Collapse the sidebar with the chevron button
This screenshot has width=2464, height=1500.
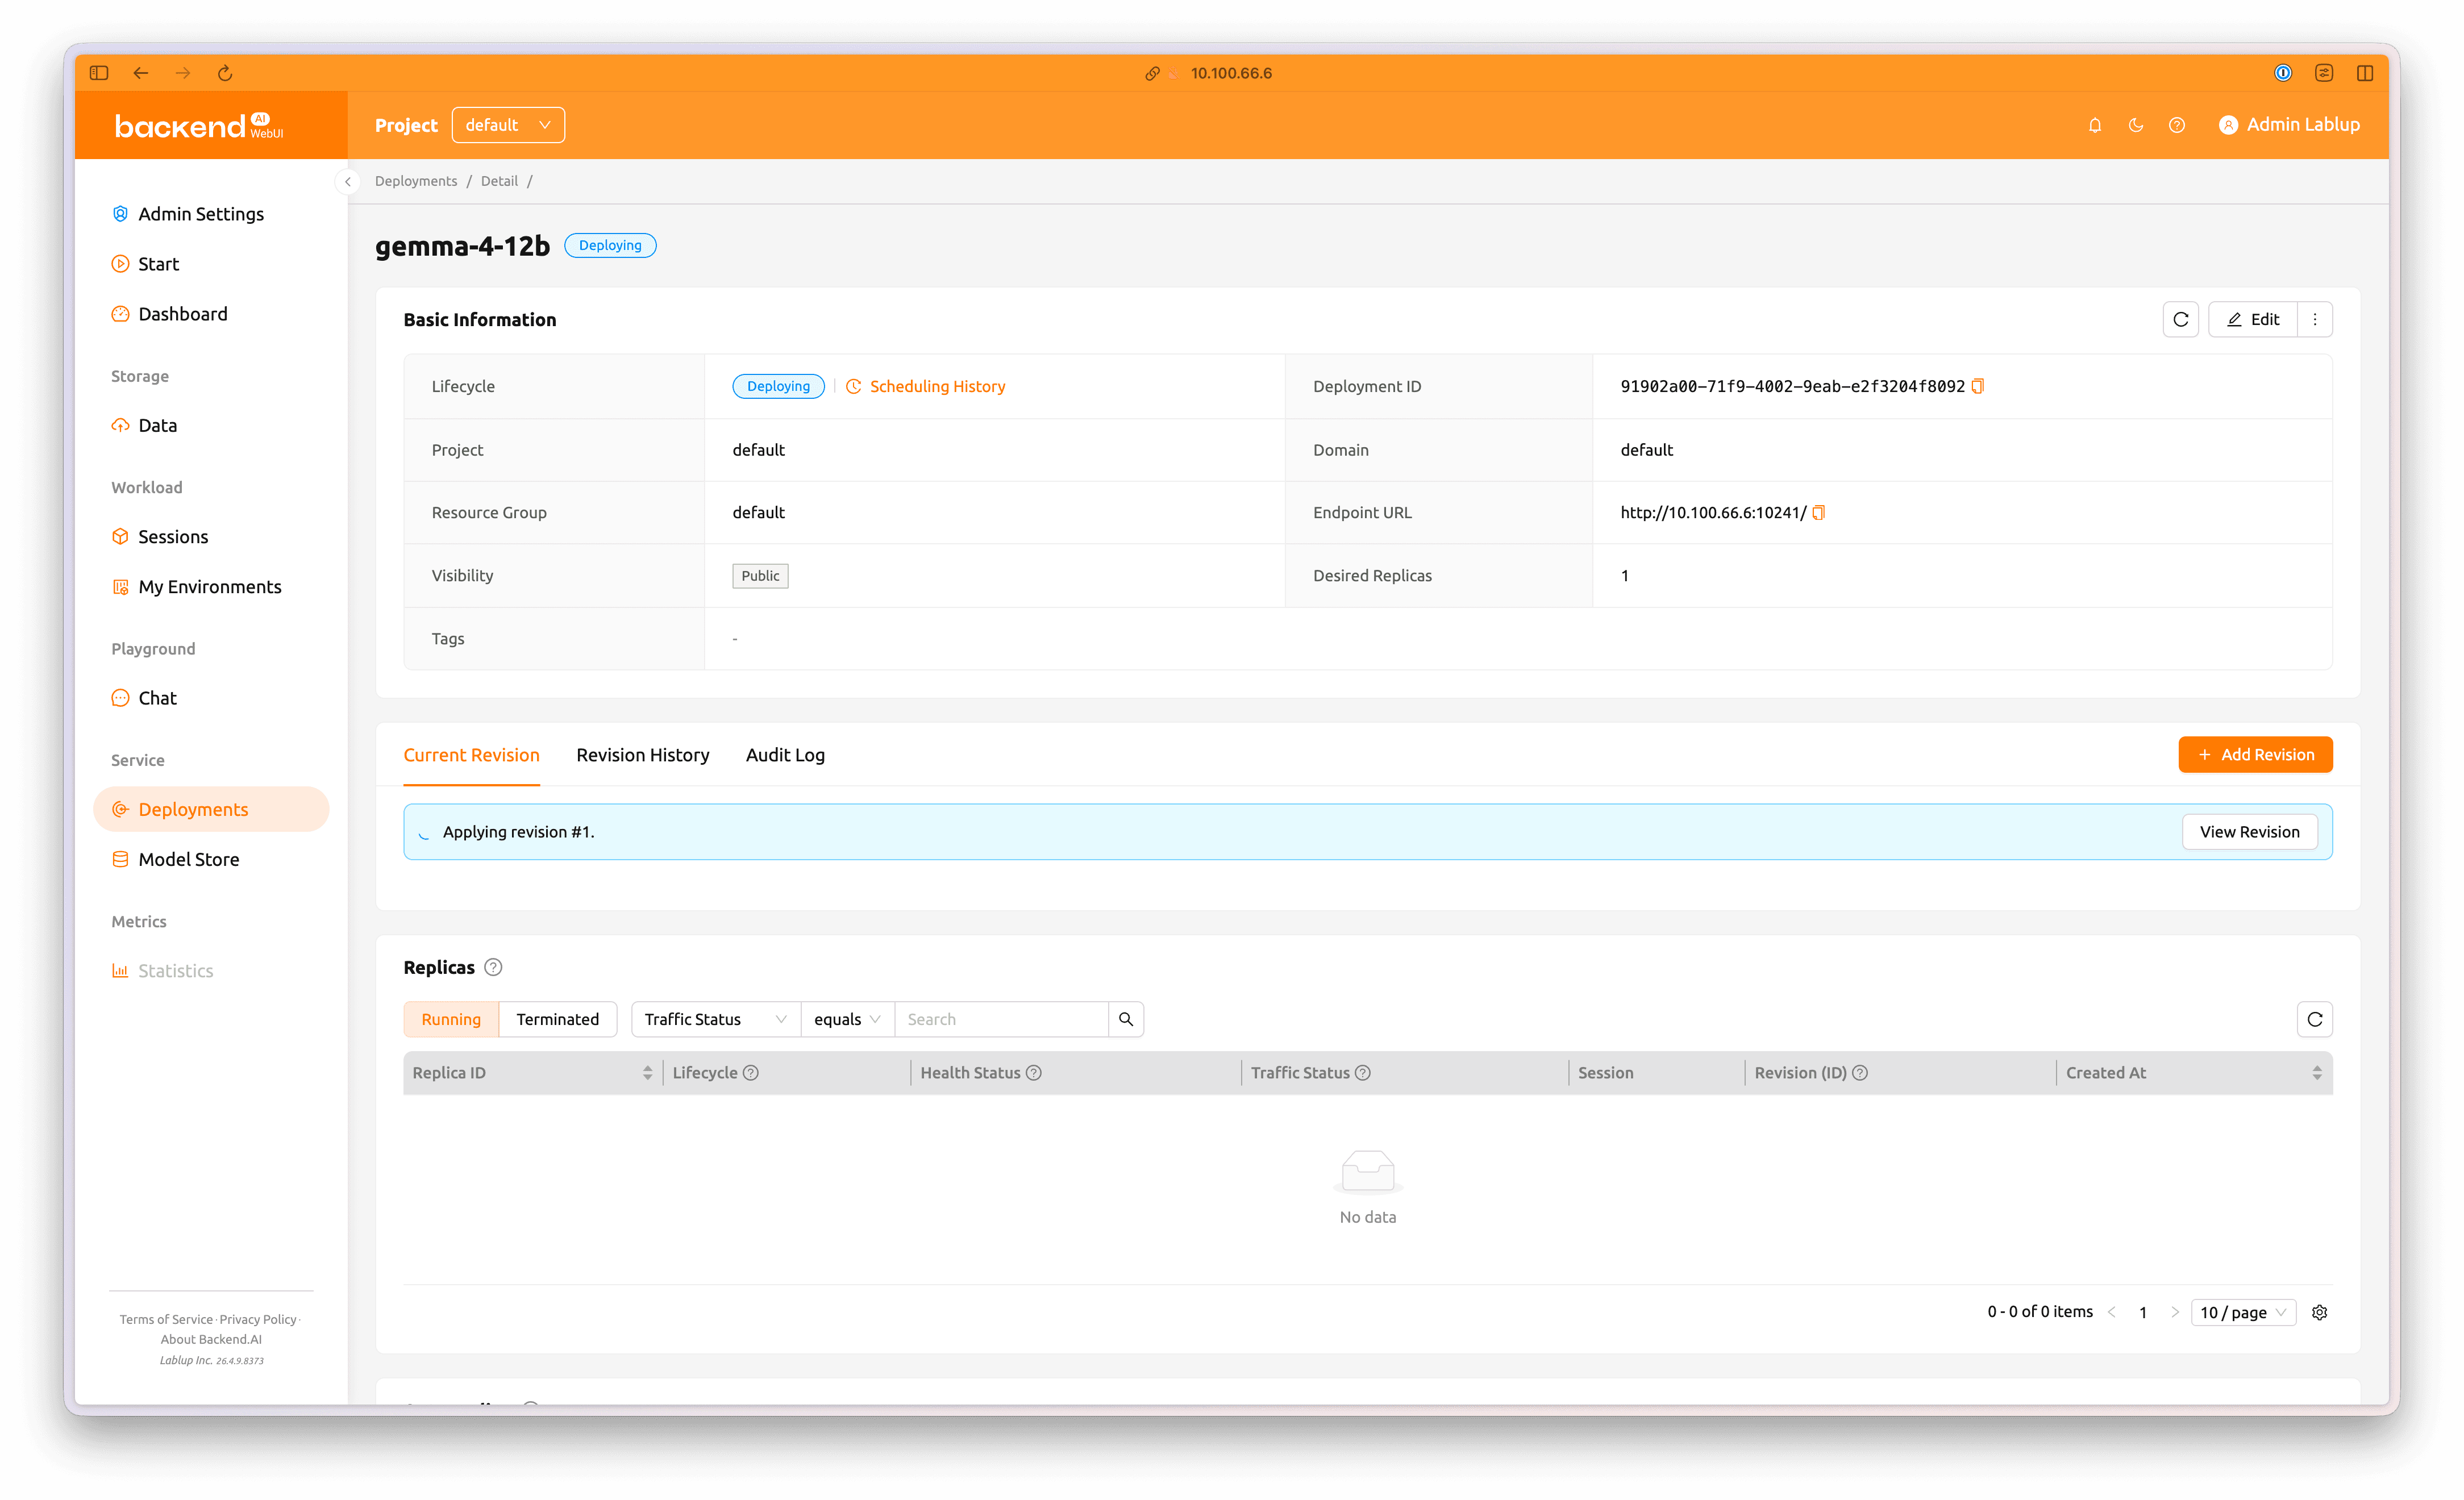pos(347,181)
